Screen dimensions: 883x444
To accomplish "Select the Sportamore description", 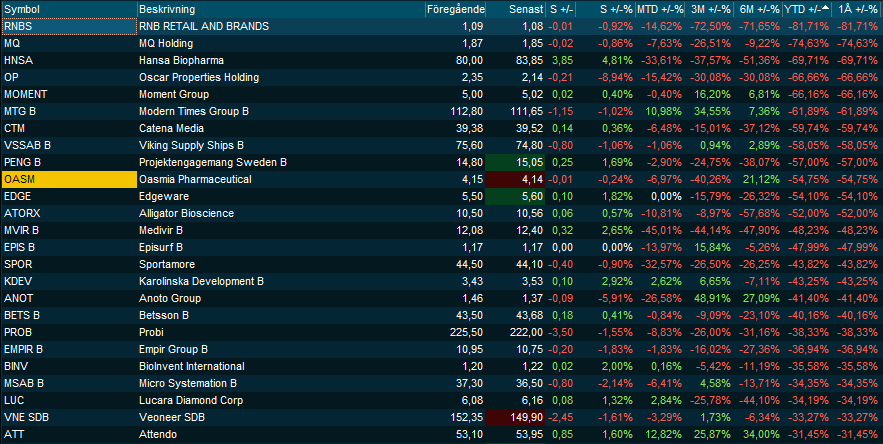I will click(x=167, y=264).
